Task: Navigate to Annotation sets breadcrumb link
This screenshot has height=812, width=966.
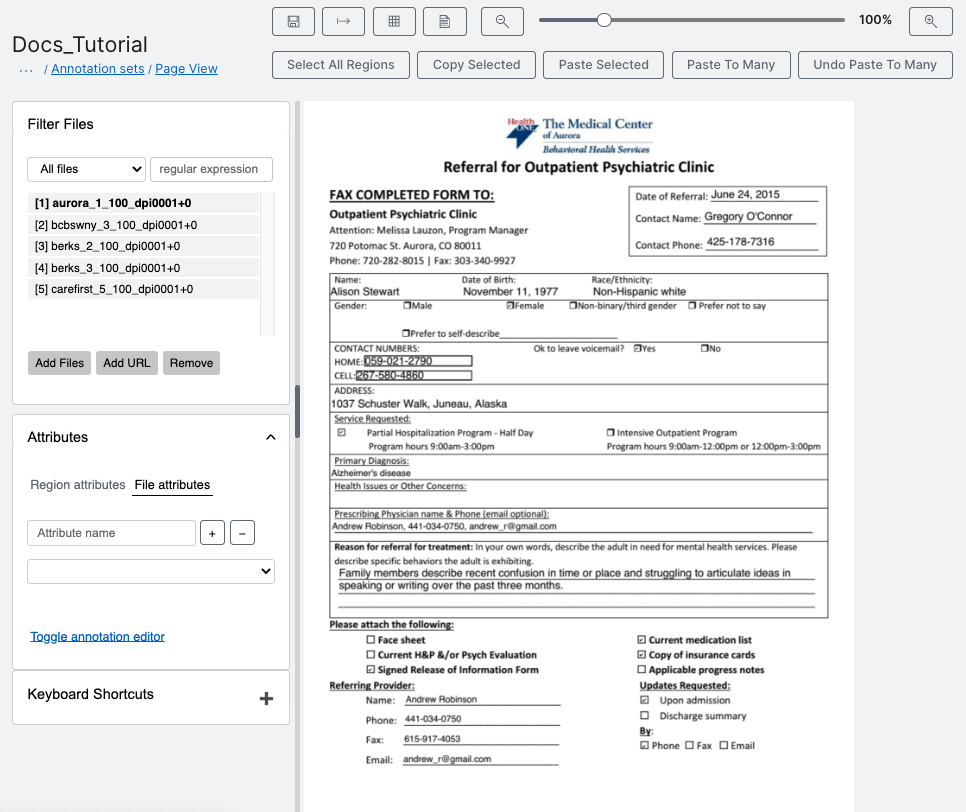Action: pos(97,68)
